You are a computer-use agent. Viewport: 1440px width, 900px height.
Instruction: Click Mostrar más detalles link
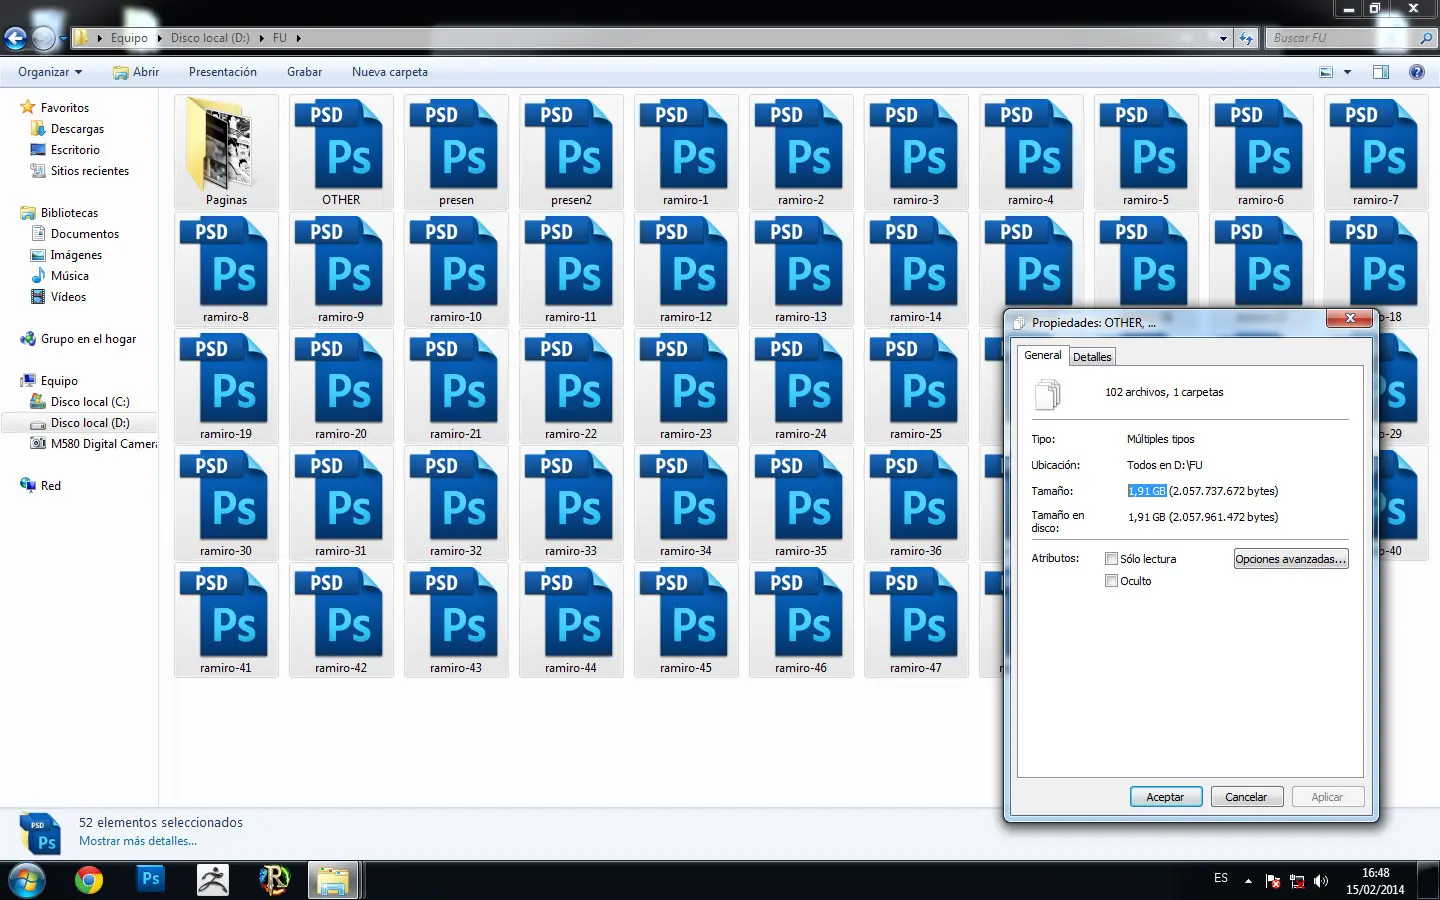138,841
